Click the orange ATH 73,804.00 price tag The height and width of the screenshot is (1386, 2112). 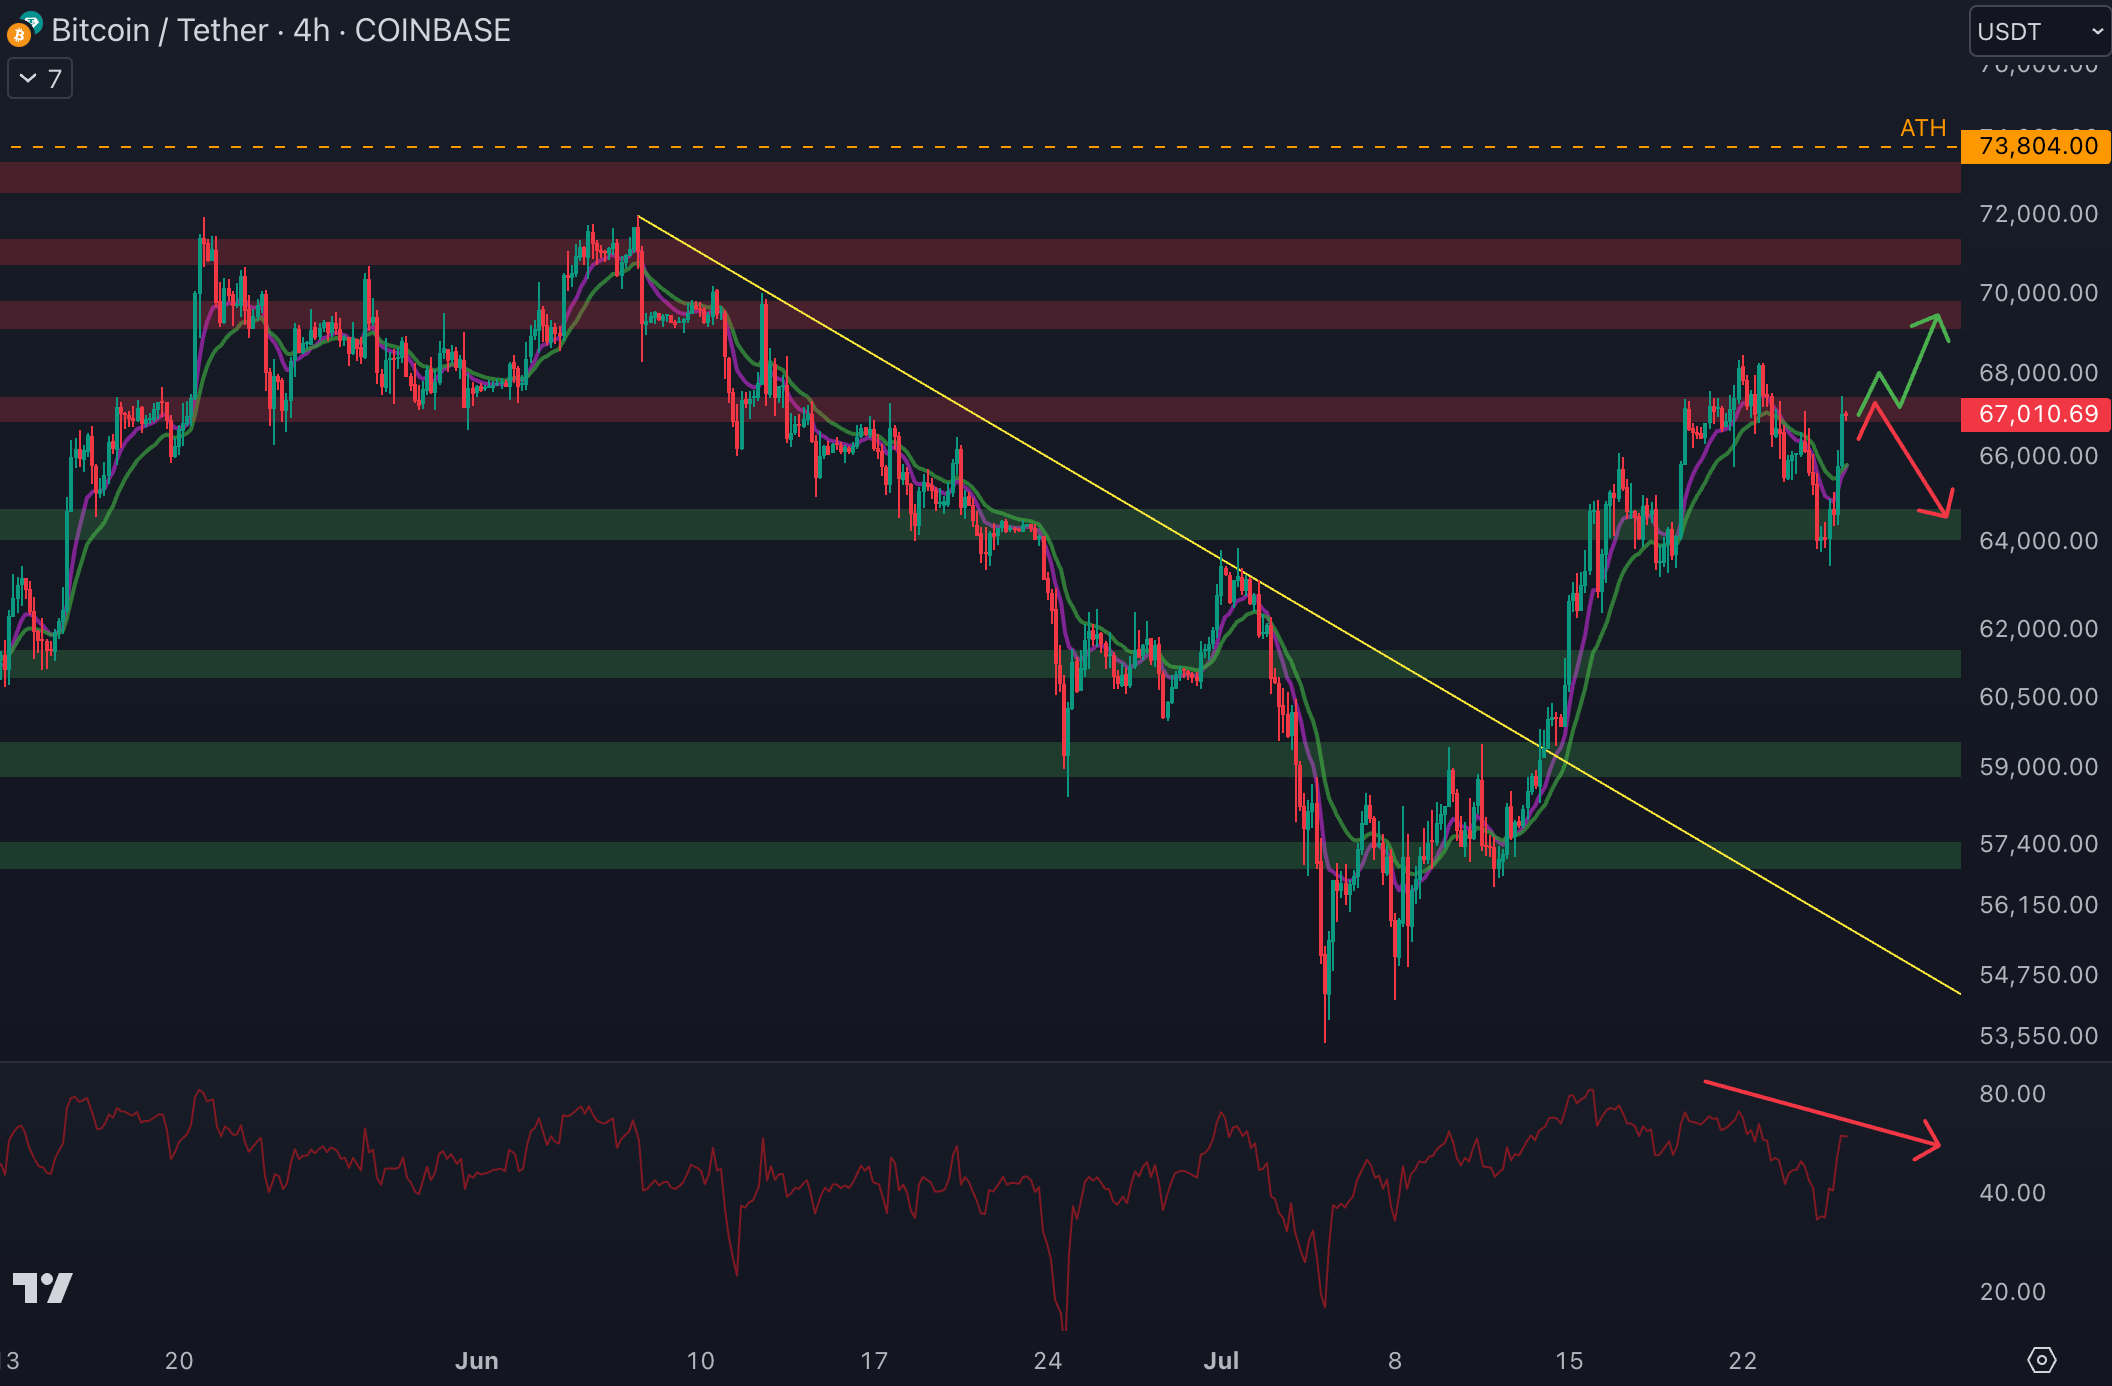pyautogui.click(x=2036, y=147)
